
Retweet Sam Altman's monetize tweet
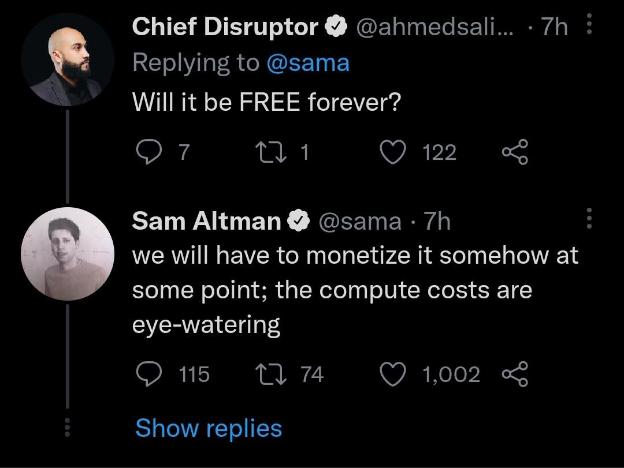tap(271, 374)
